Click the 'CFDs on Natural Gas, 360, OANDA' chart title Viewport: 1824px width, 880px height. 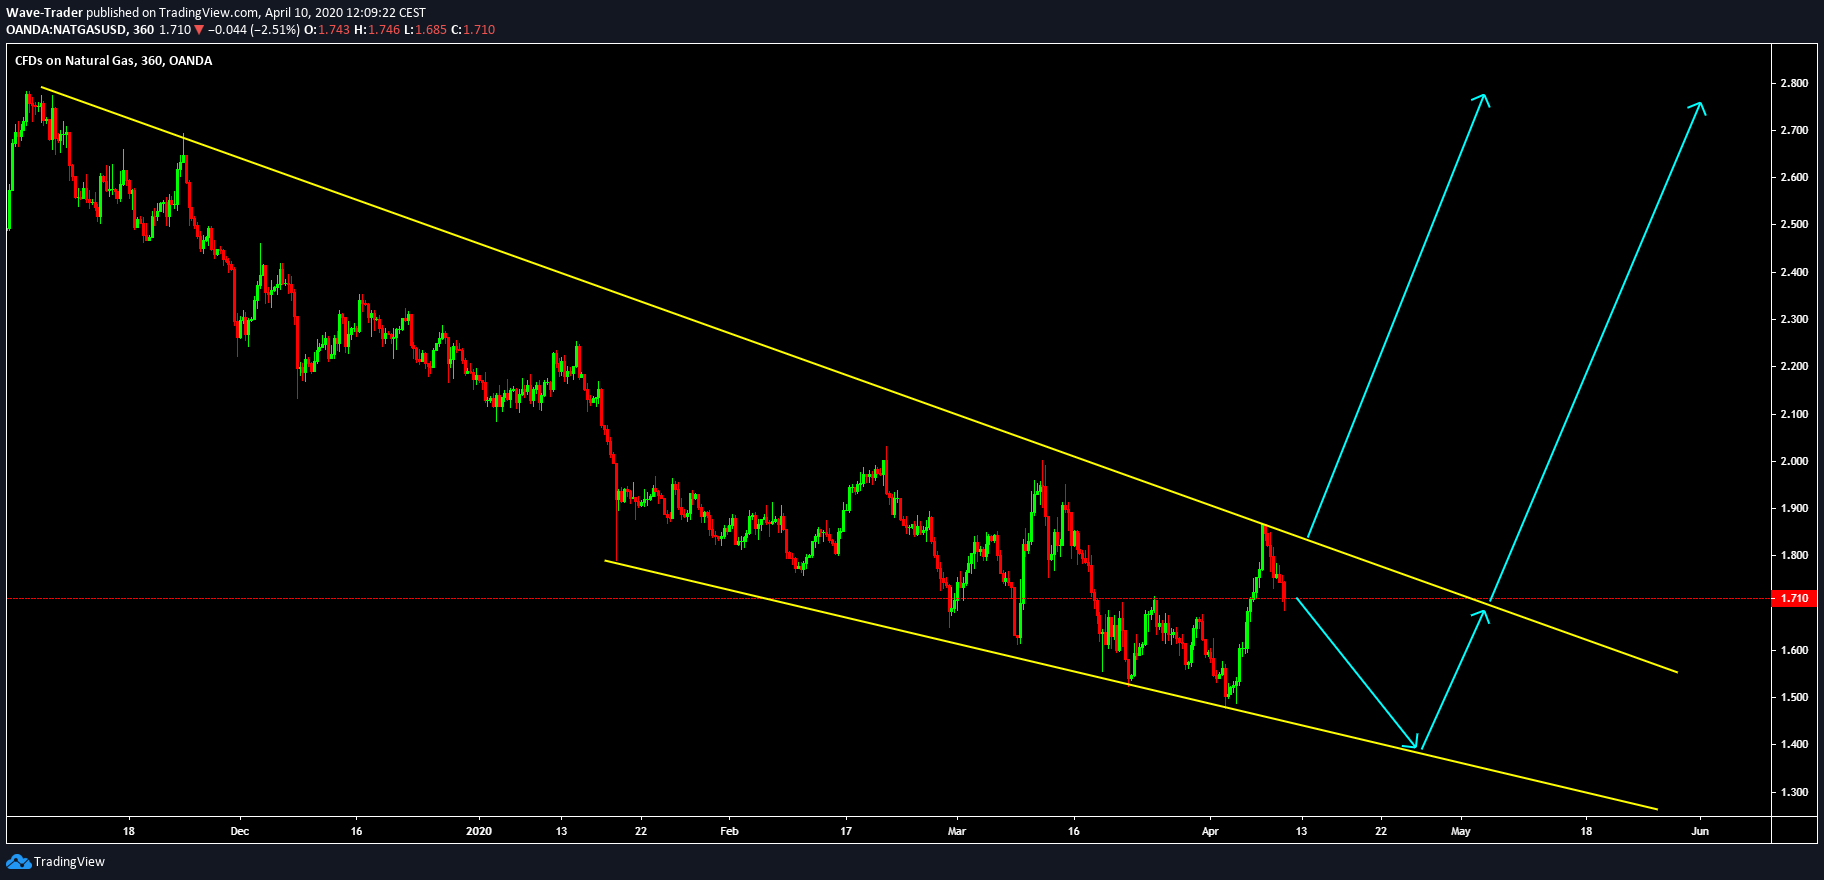[113, 61]
